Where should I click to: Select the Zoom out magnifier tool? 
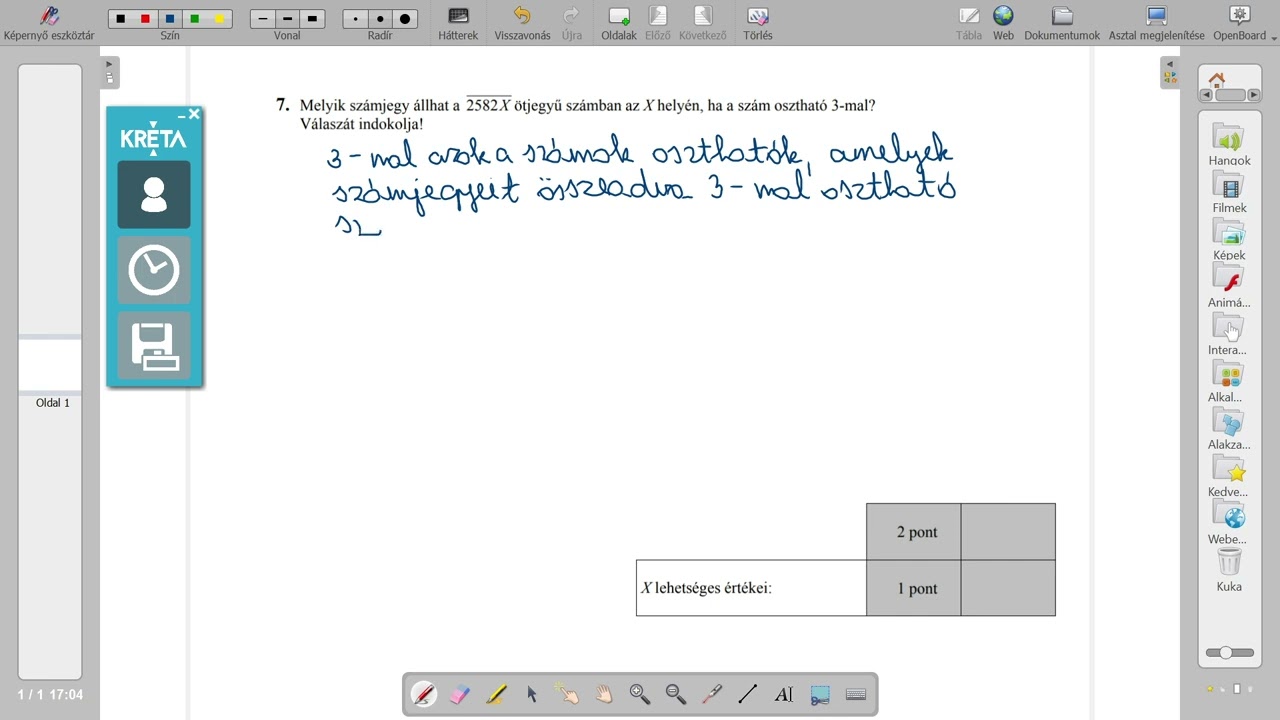point(676,694)
